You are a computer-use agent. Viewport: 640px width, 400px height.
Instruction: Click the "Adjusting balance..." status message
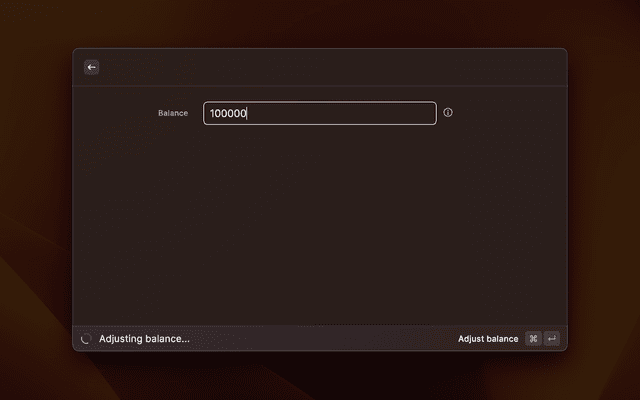(144, 339)
